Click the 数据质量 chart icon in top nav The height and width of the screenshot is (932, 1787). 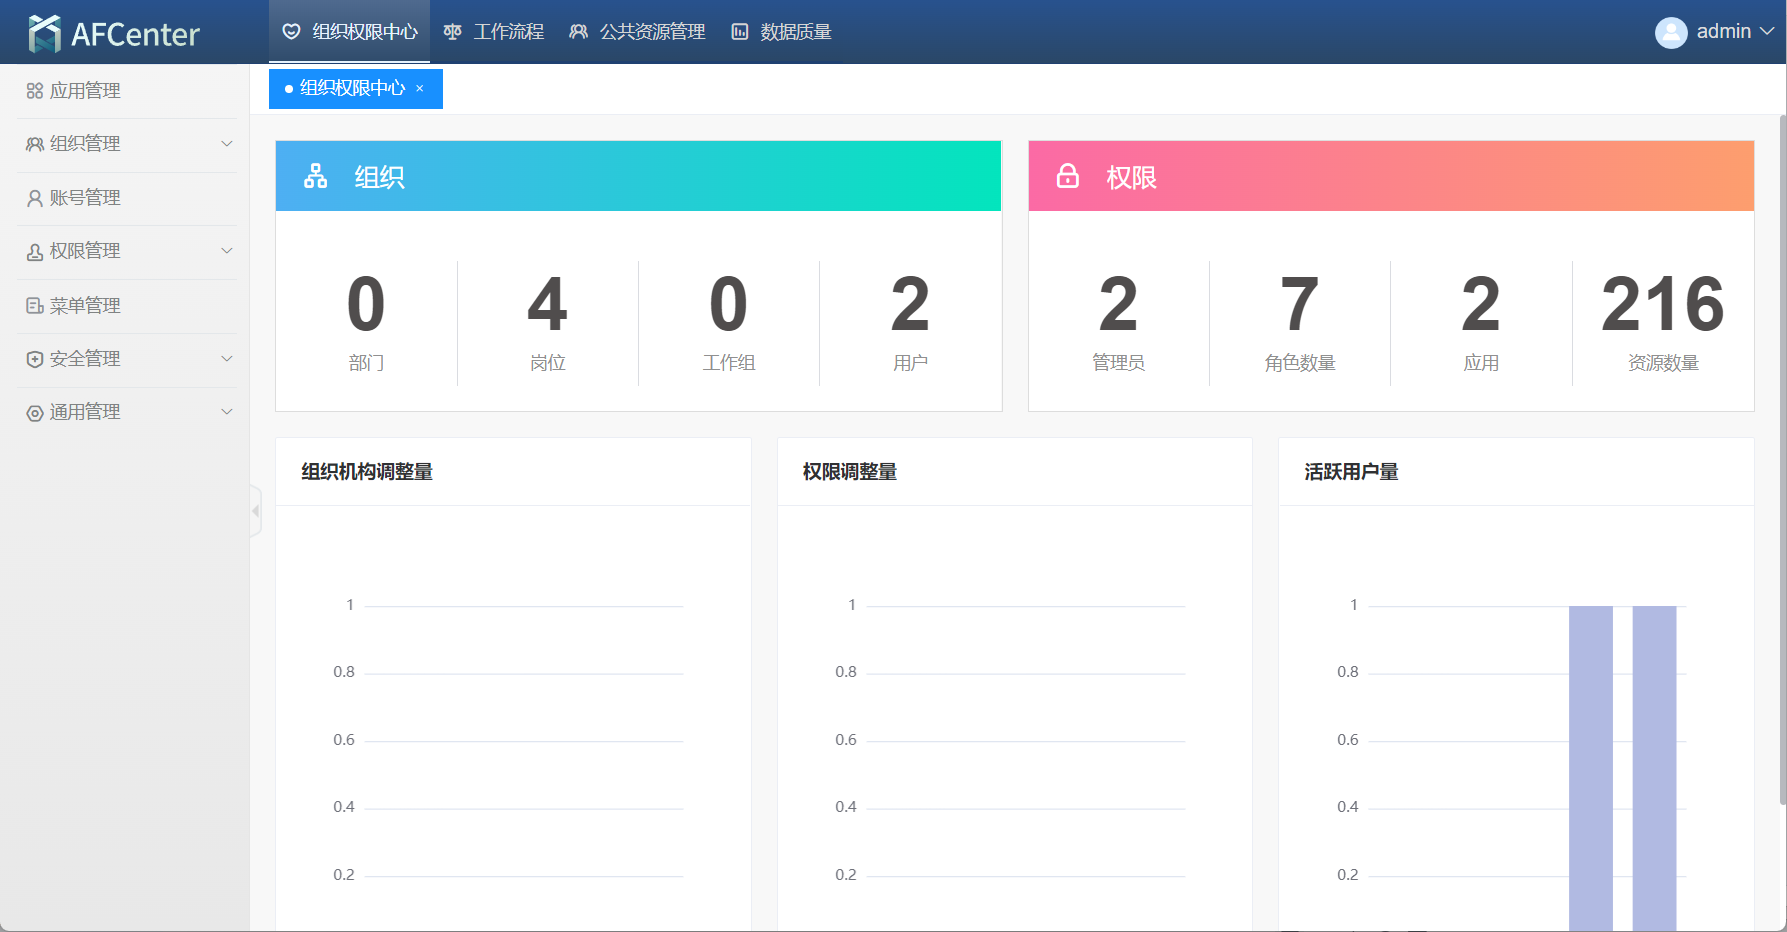pos(740,32)
